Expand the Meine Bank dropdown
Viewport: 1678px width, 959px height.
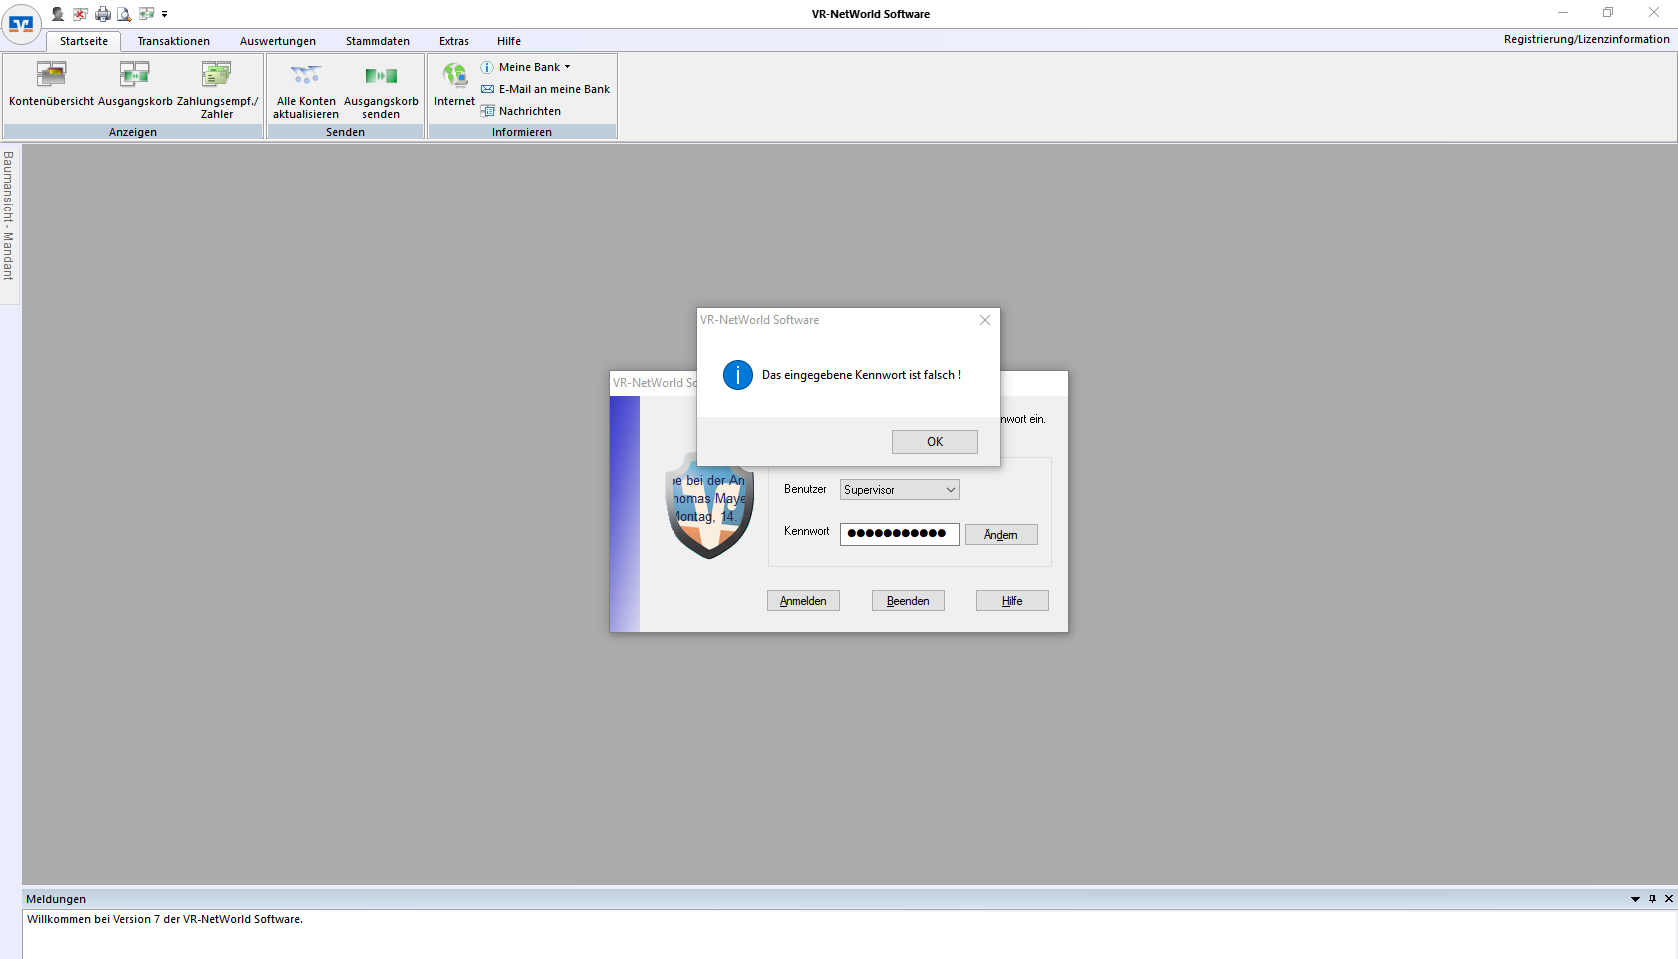coord(526,67)
